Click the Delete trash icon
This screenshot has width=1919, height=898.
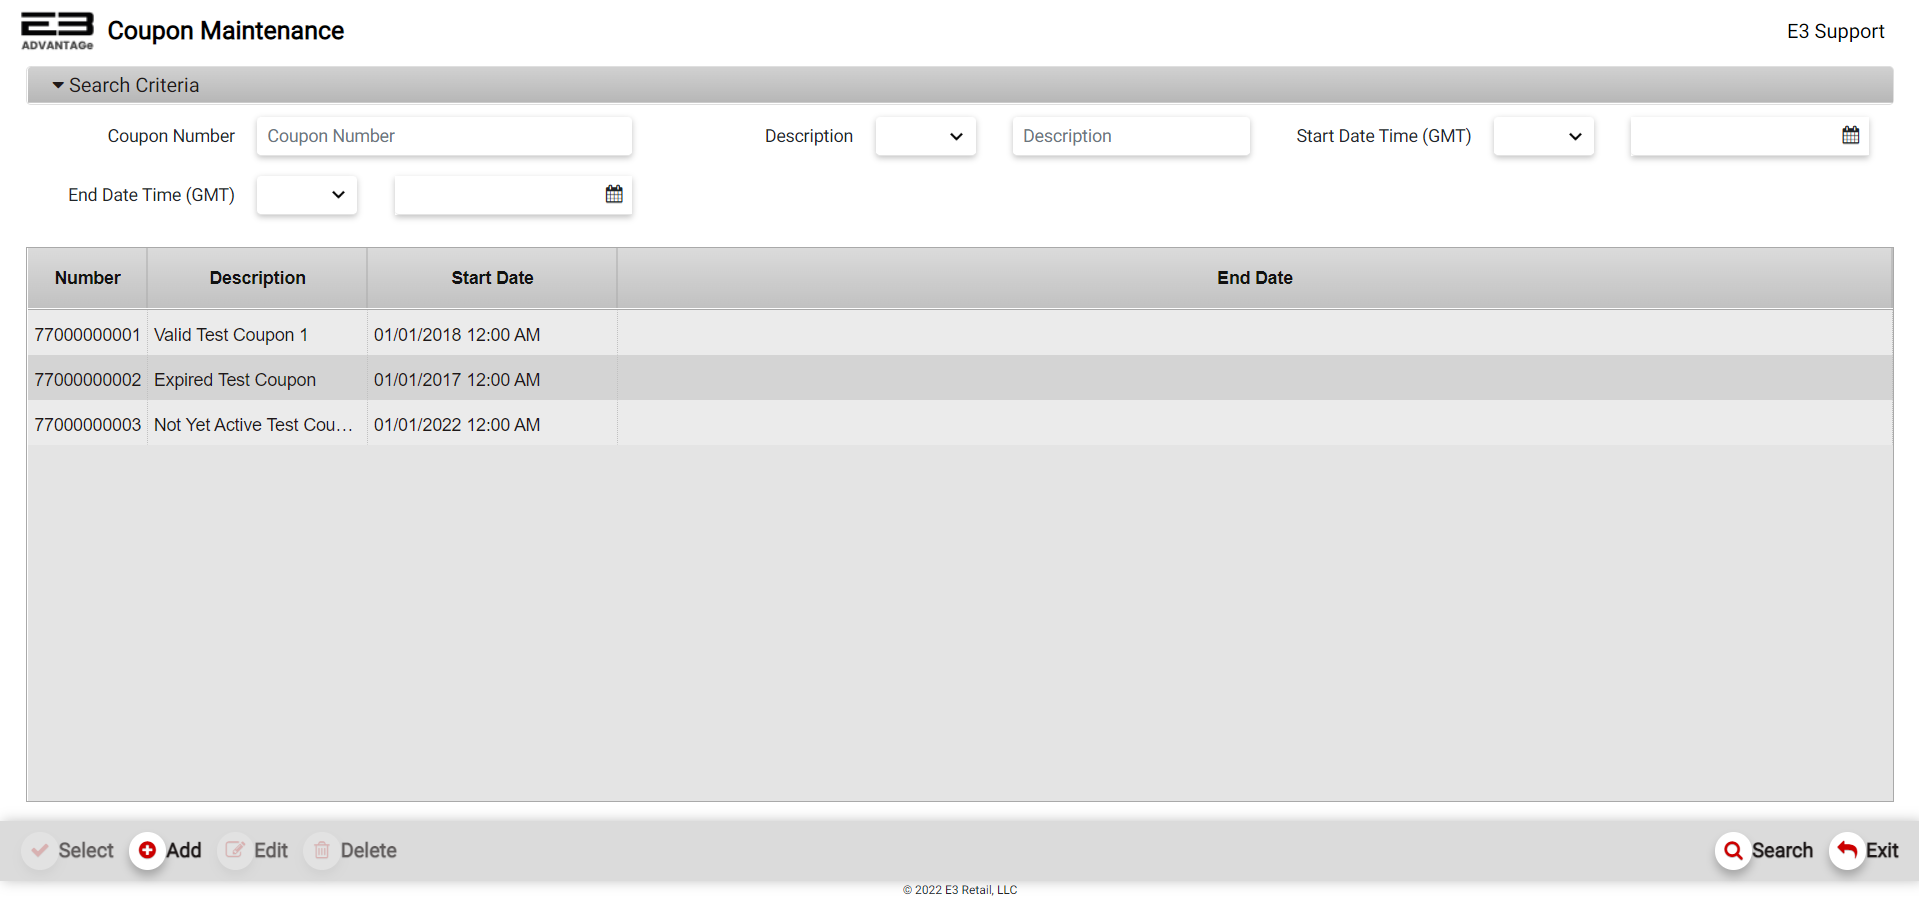coord(322,850)
